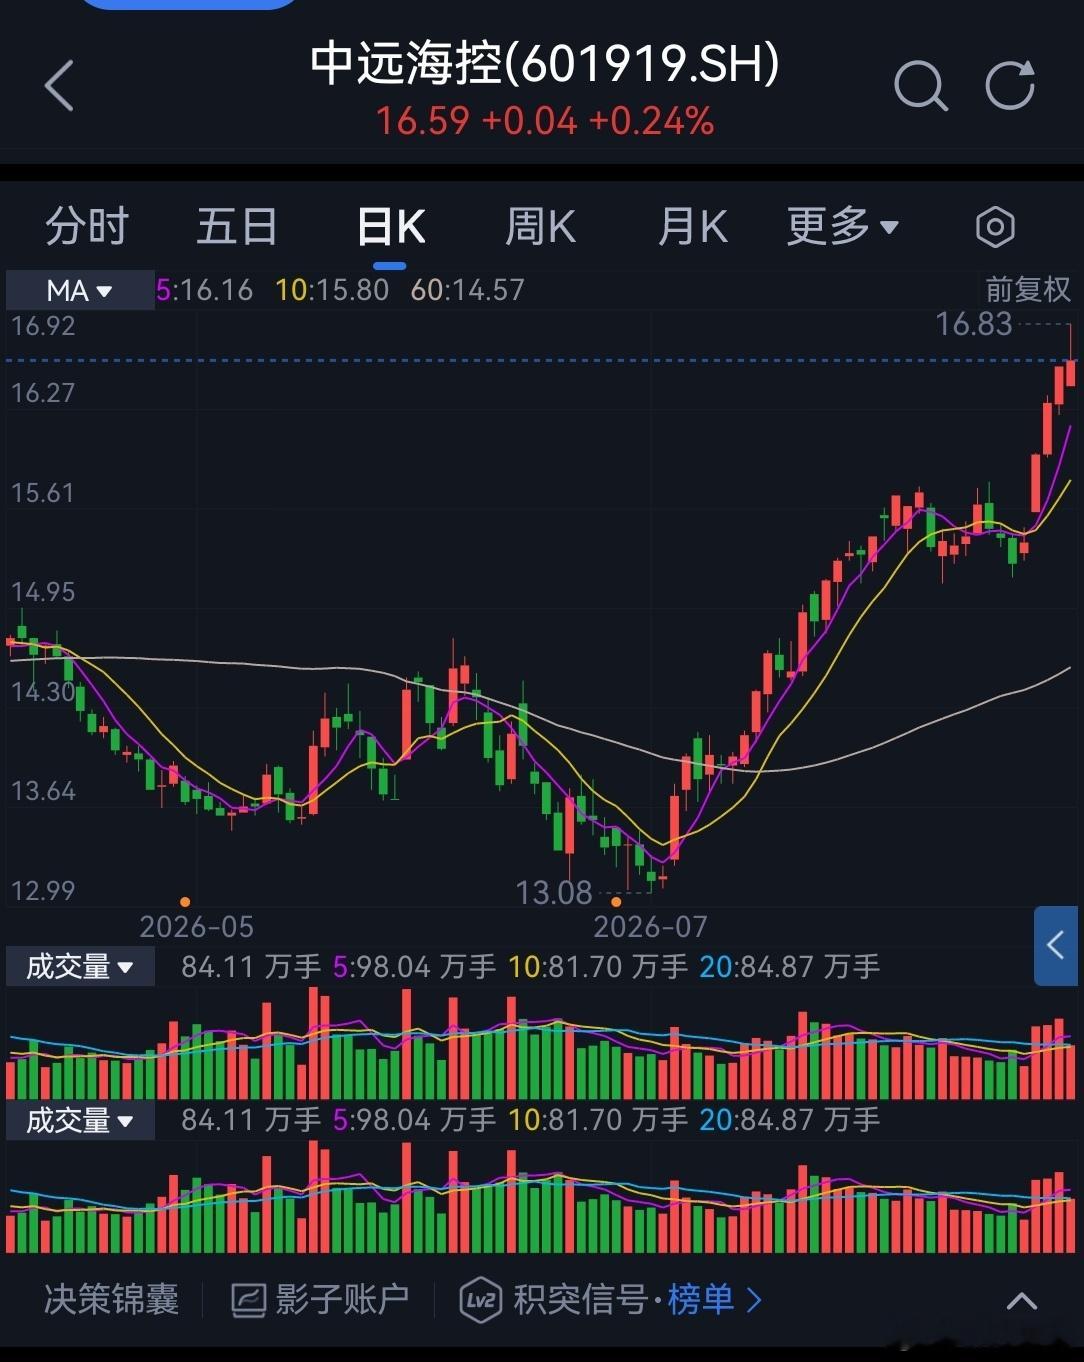Tap the y-axis label 16.92
Image resolution: width=1084 pixels, height=1362 pixels.
[x=43, y=326]
